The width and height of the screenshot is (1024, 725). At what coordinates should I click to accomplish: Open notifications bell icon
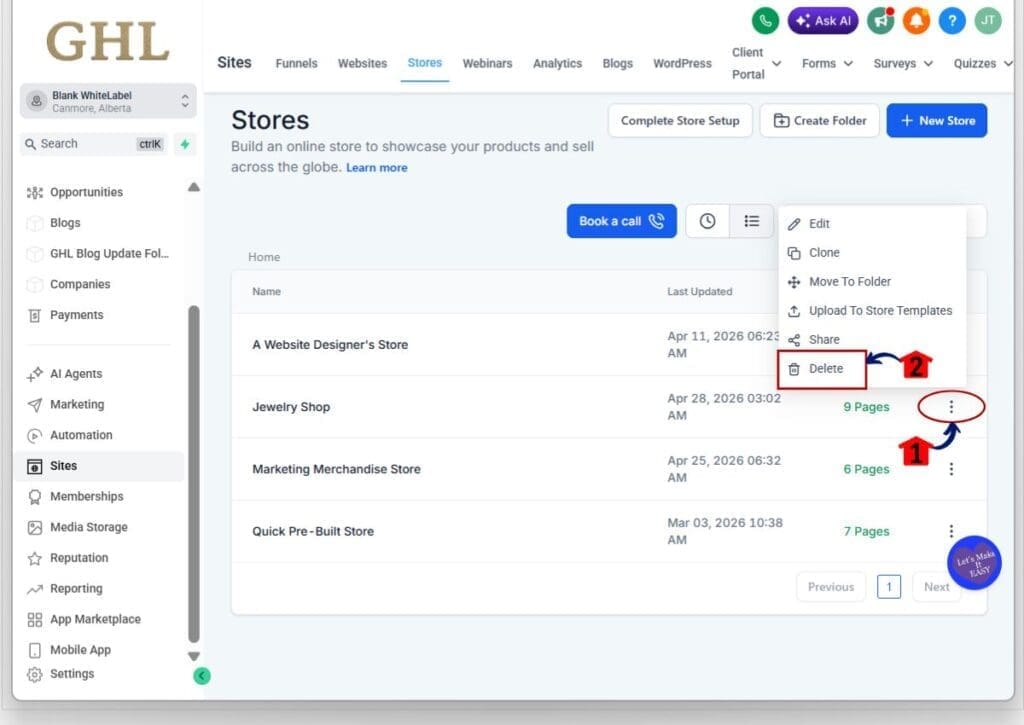pos(916,20)
